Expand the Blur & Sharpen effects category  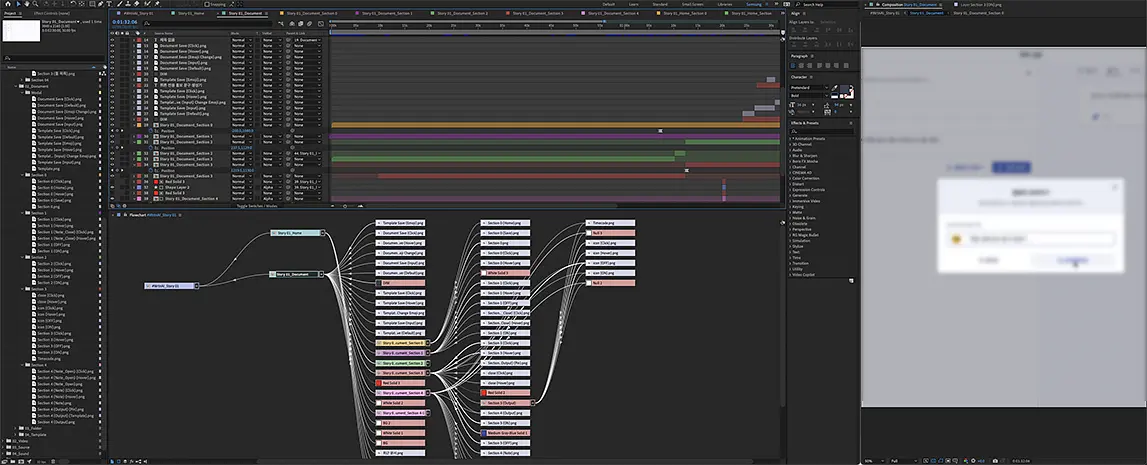[x=806, y=155]
